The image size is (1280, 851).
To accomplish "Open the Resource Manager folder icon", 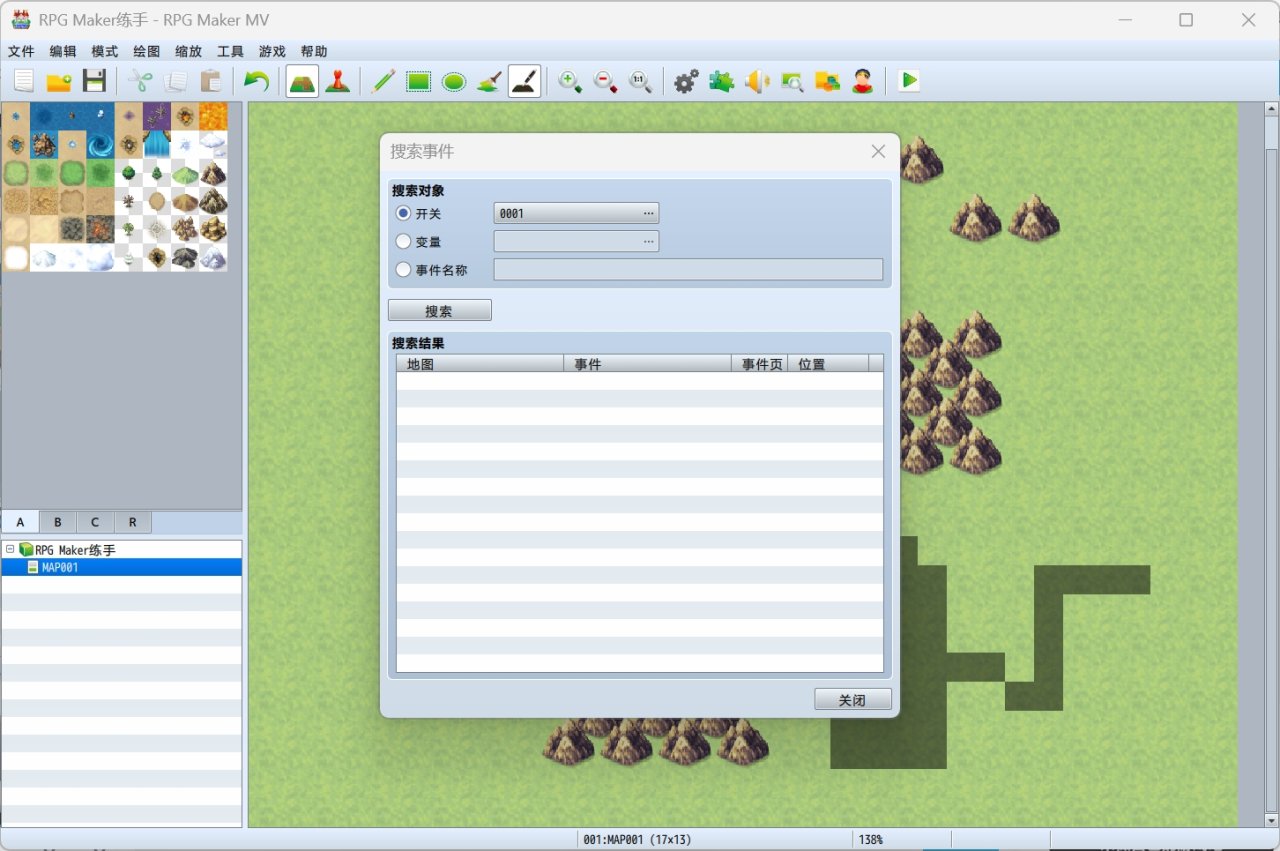I will tap(827, 82).
